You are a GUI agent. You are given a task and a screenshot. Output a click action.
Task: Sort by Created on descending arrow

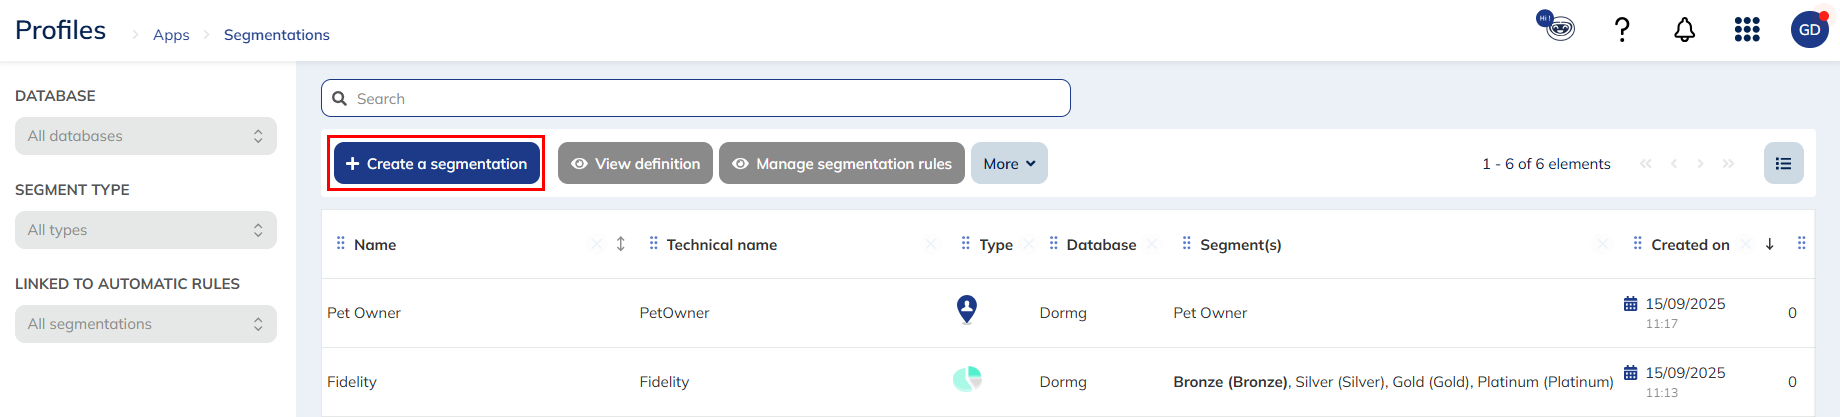[x=1769, y=244]
